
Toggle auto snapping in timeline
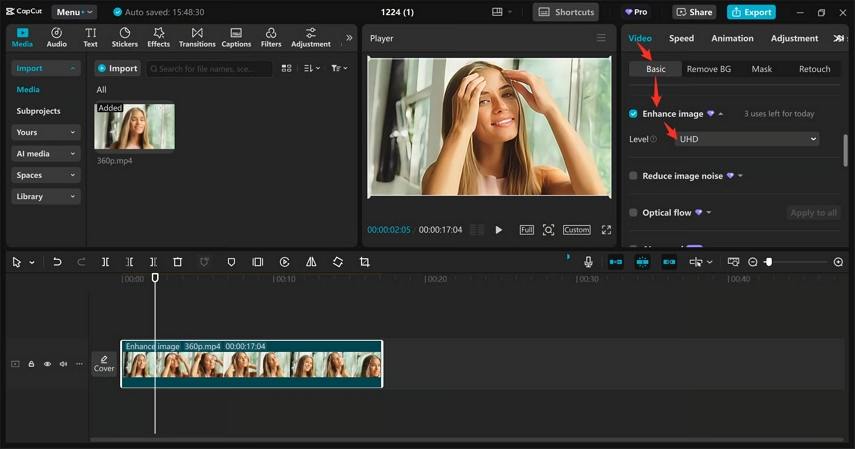point(642,262)
